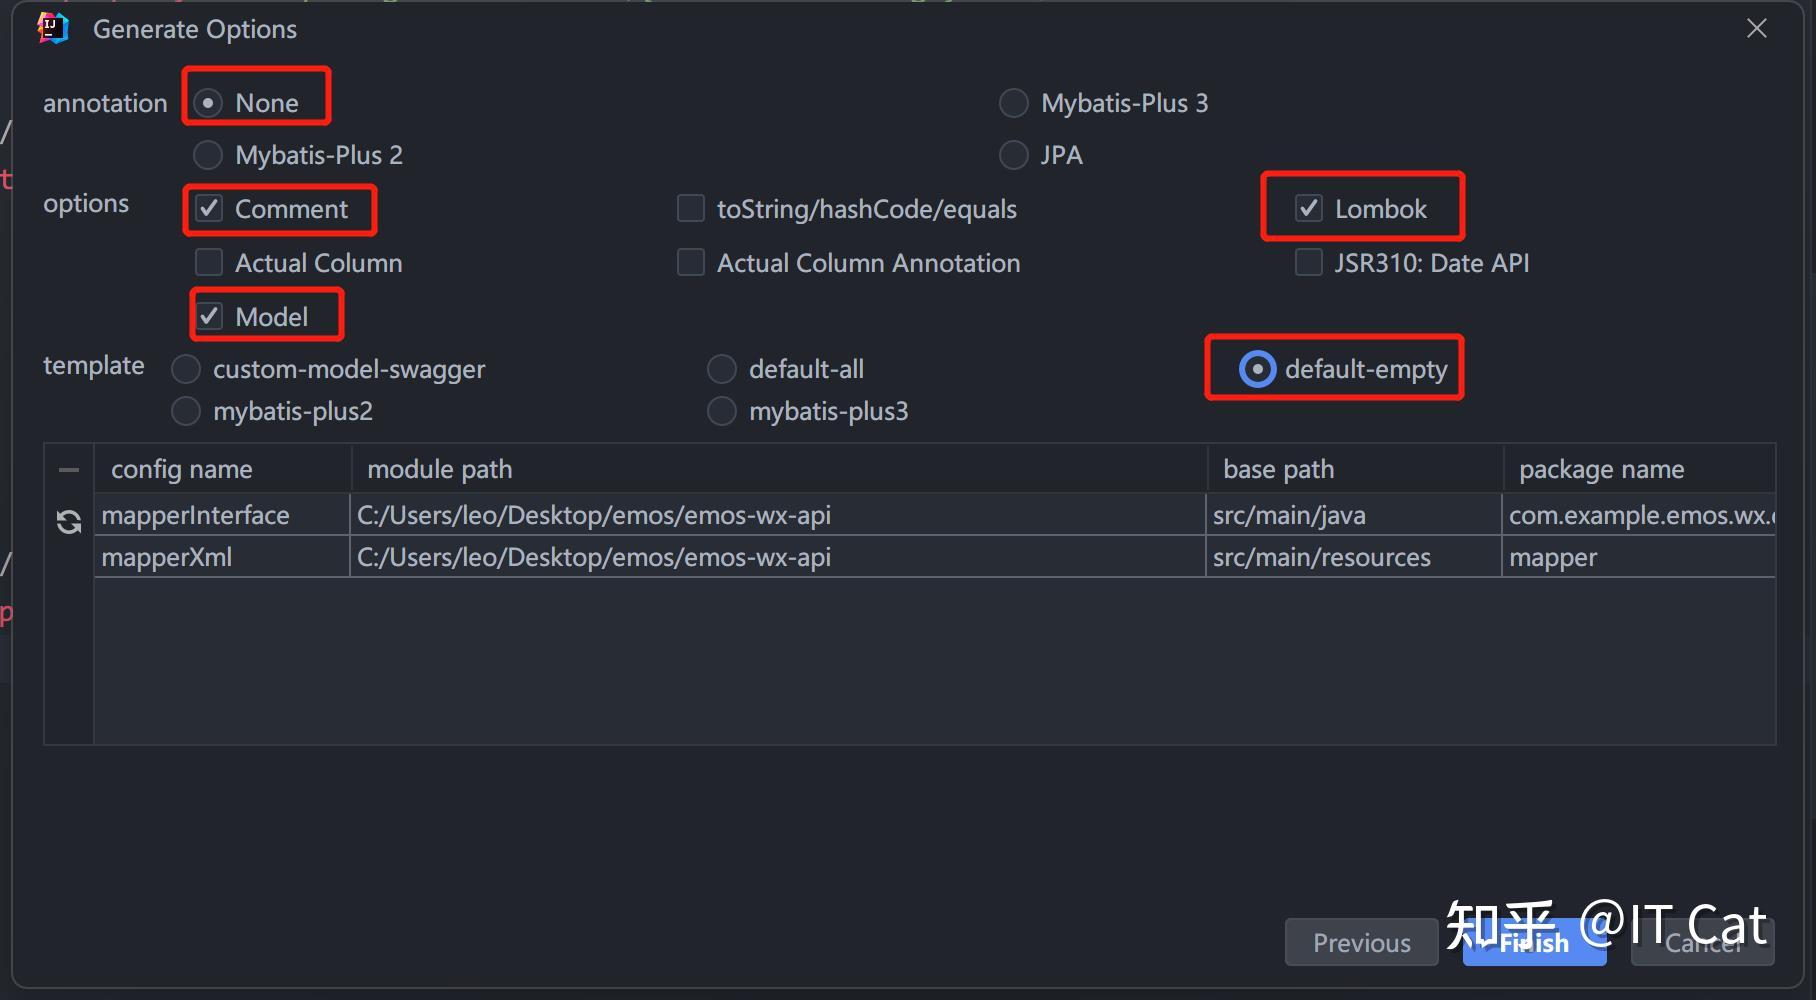This screenshot has height=1000, width=1816.
Task: Click the src/main/java base path cell
Action: pos(1354,515)
